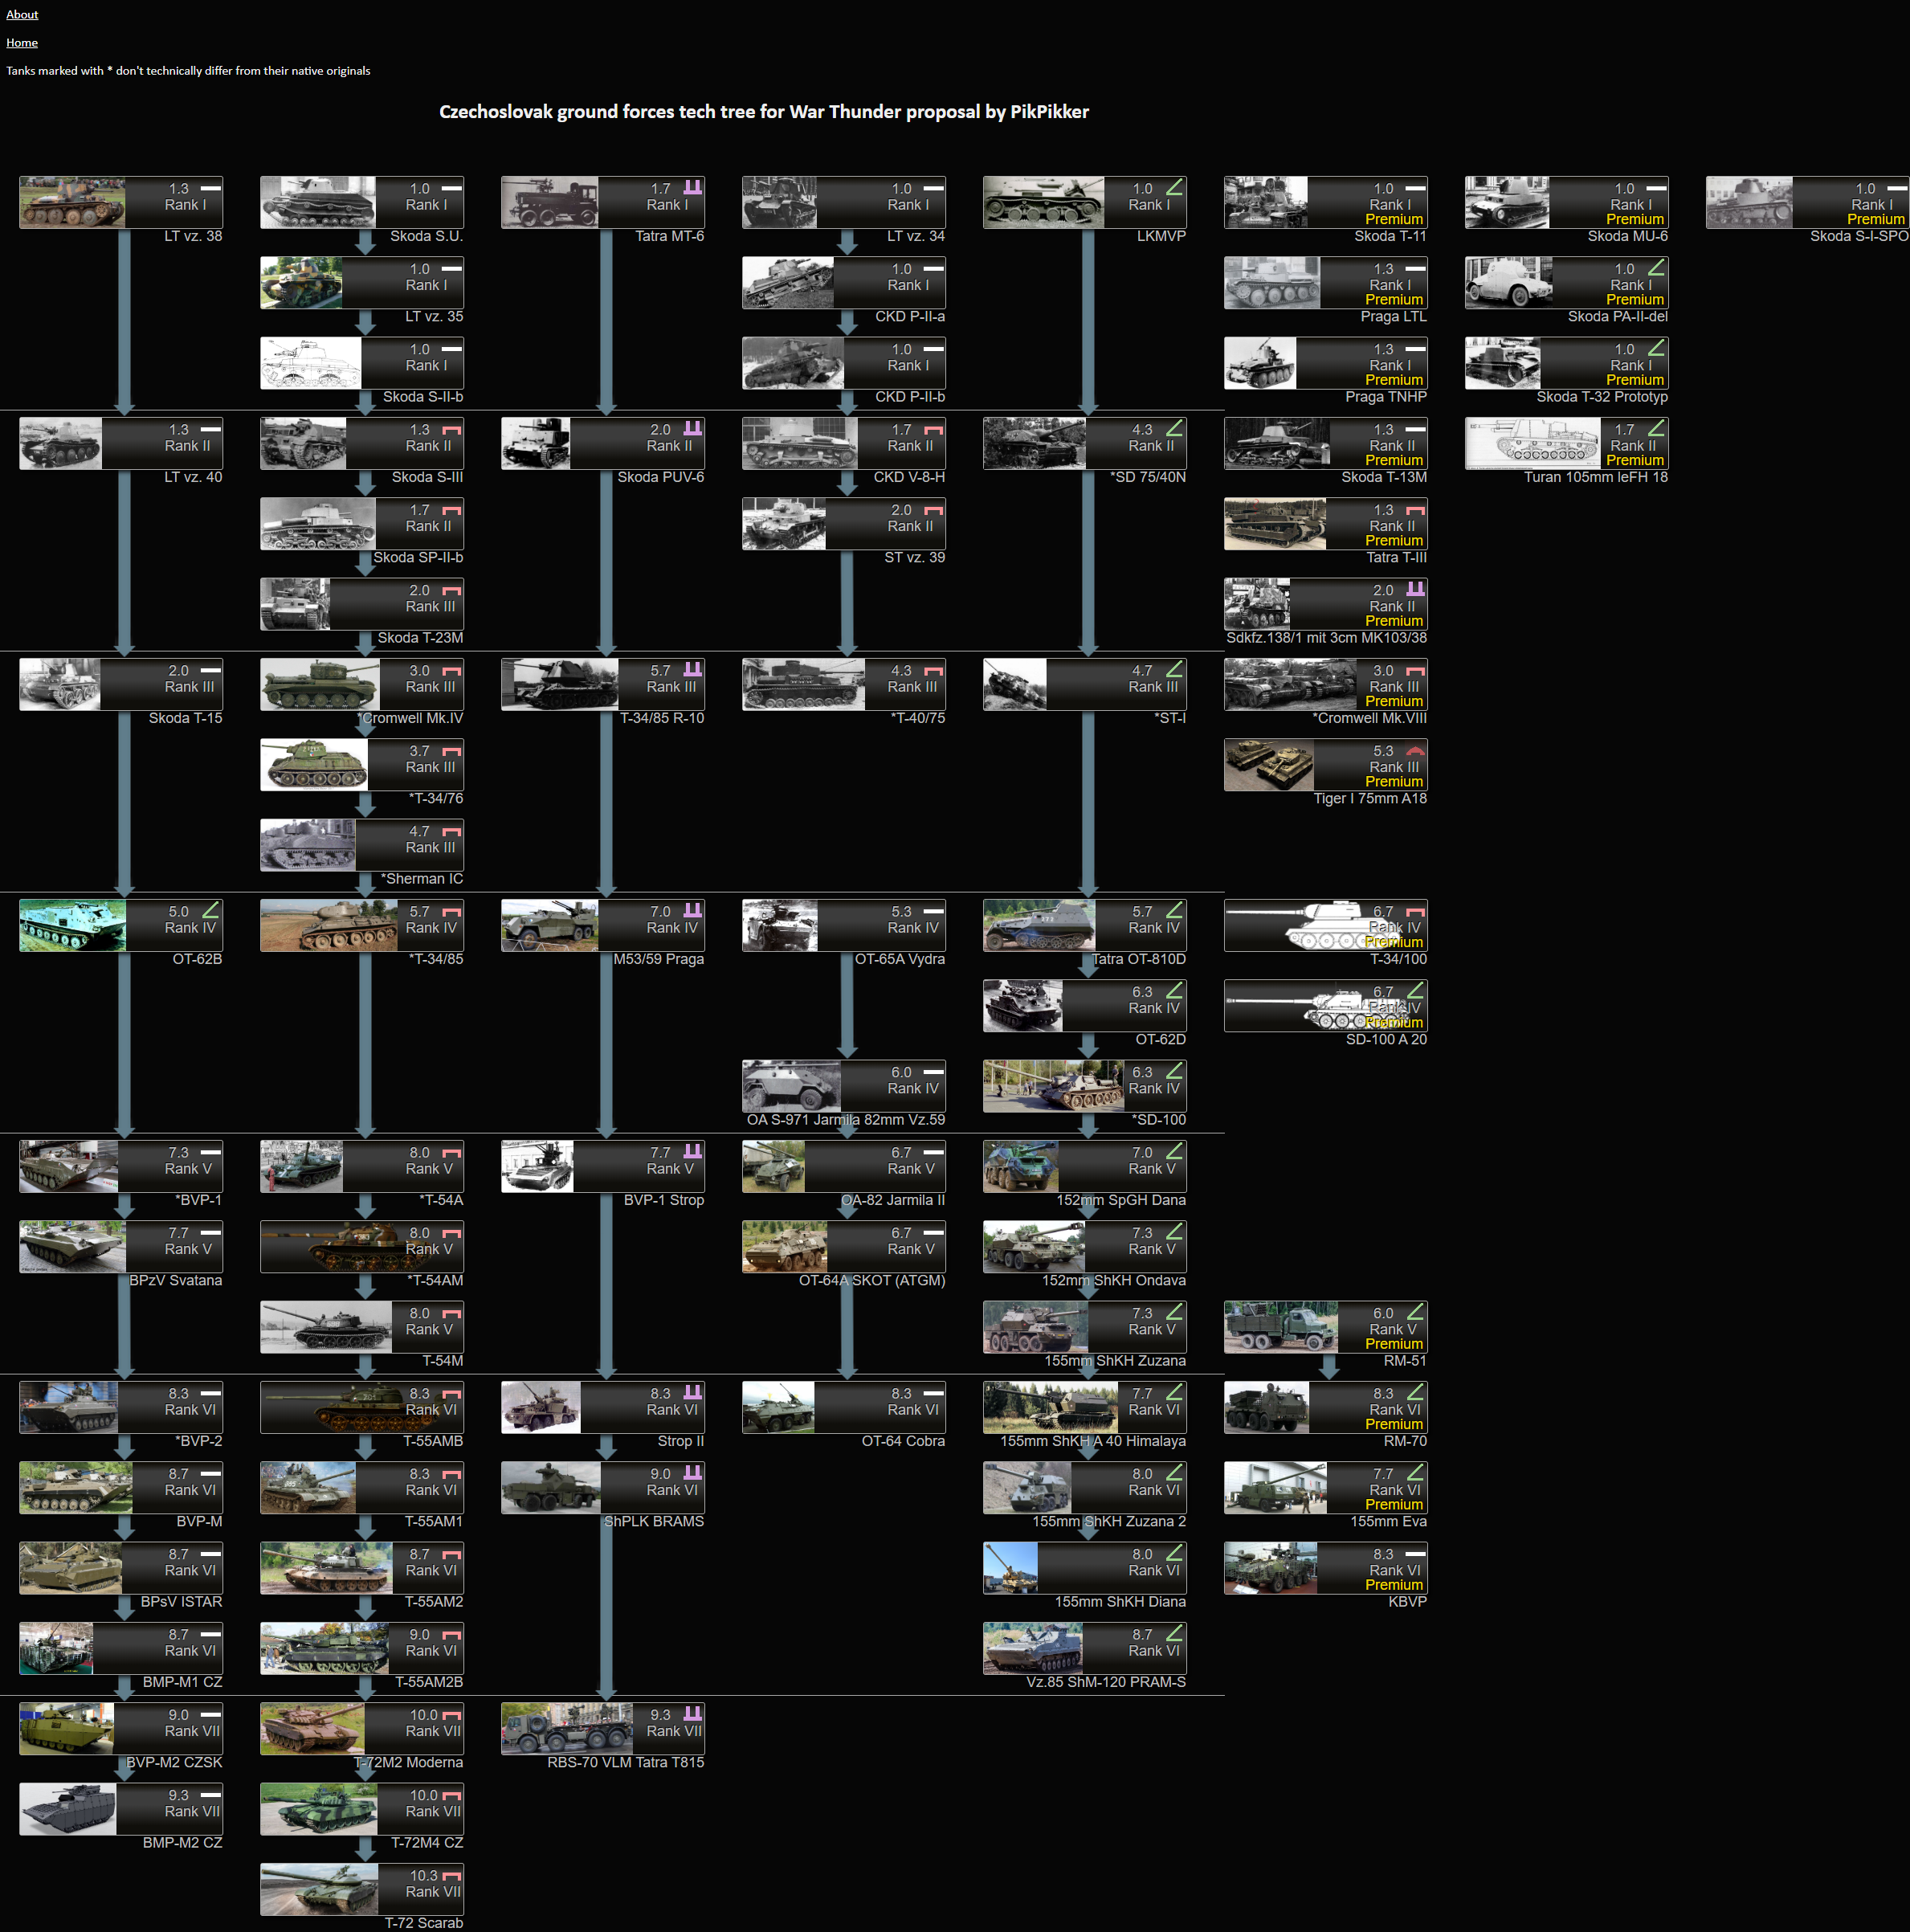This screenshot has width=1910, height=1932.
Task: Click the light tank icon on LT vz. 34
Action: (933, 187)
